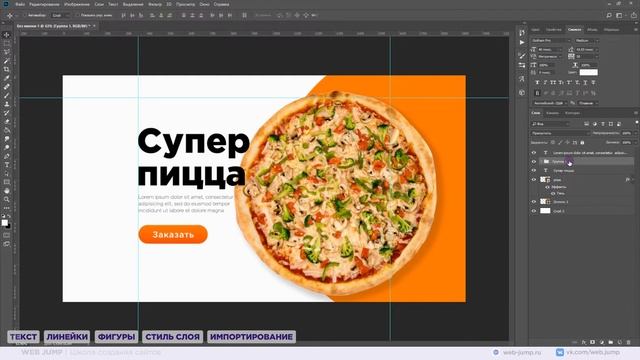Click the layer Opacity value field
640x360 pixels.
pos(627,133)
